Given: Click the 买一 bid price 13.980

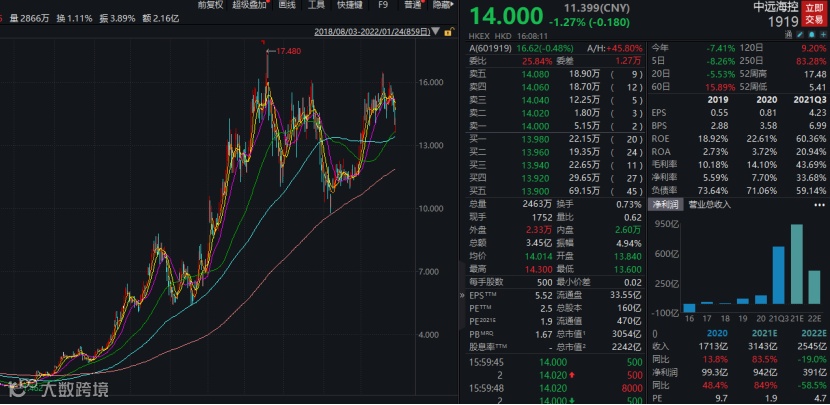Looking at the screenshot, I should [534, 139].
